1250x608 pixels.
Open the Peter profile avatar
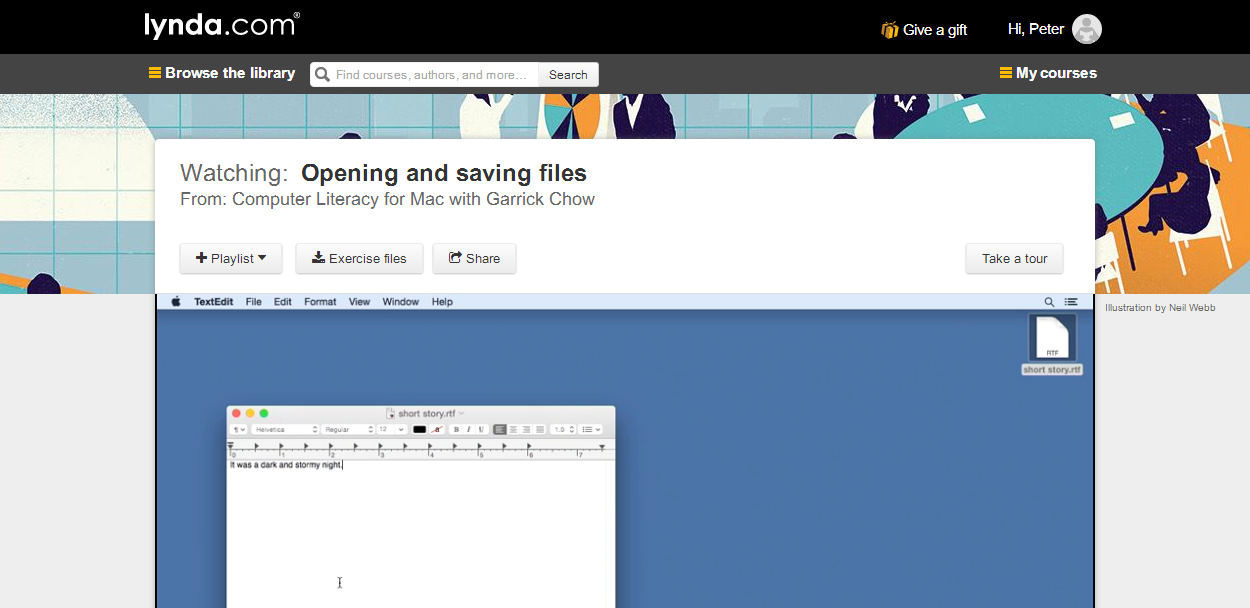pyautogui.click(x=1087, y=29)
